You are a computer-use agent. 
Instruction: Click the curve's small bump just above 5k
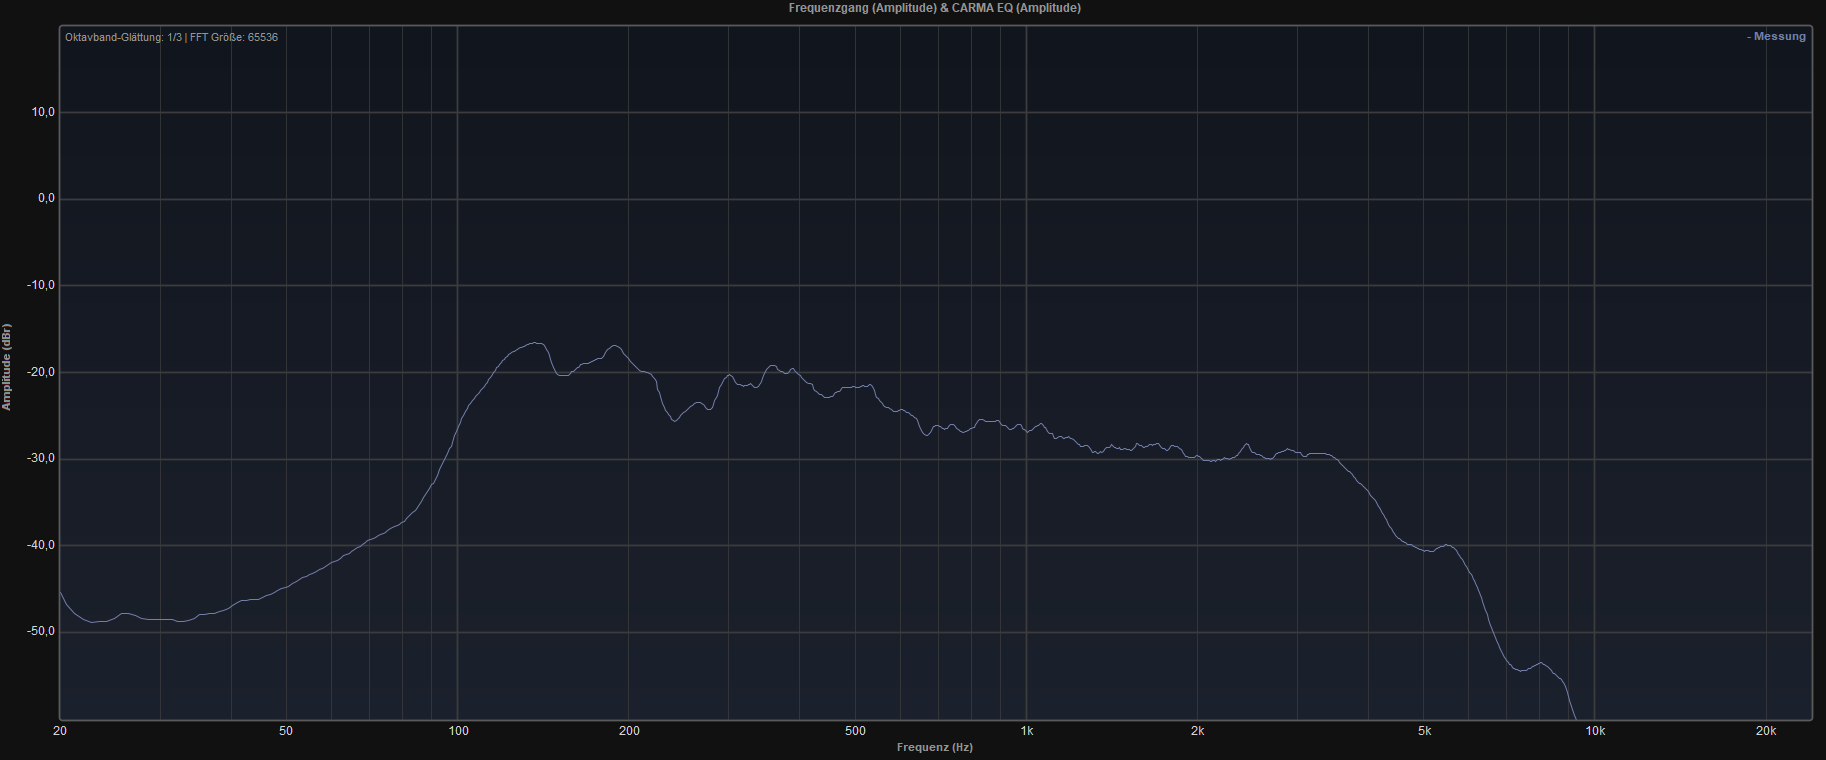[1446, 545]
